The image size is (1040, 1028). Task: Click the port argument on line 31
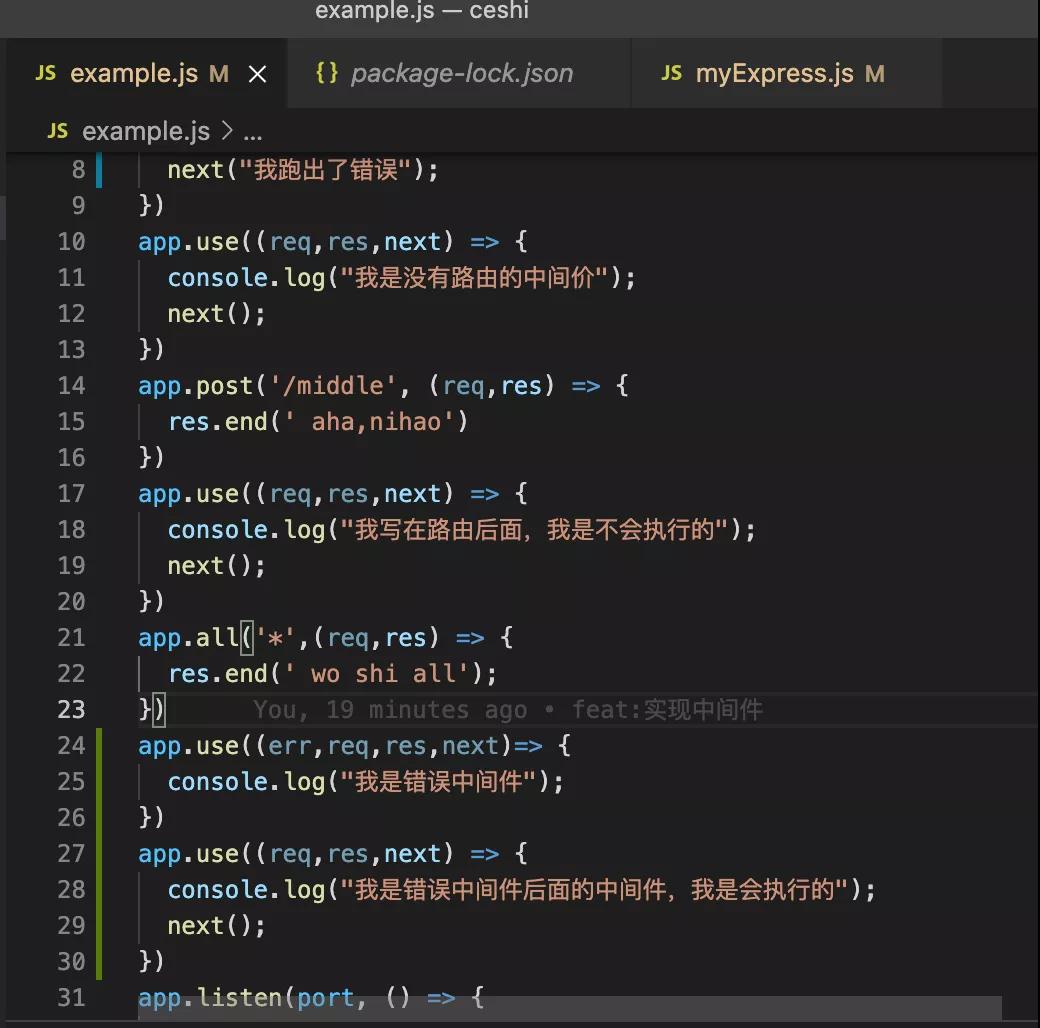click(x=325, y=999)
